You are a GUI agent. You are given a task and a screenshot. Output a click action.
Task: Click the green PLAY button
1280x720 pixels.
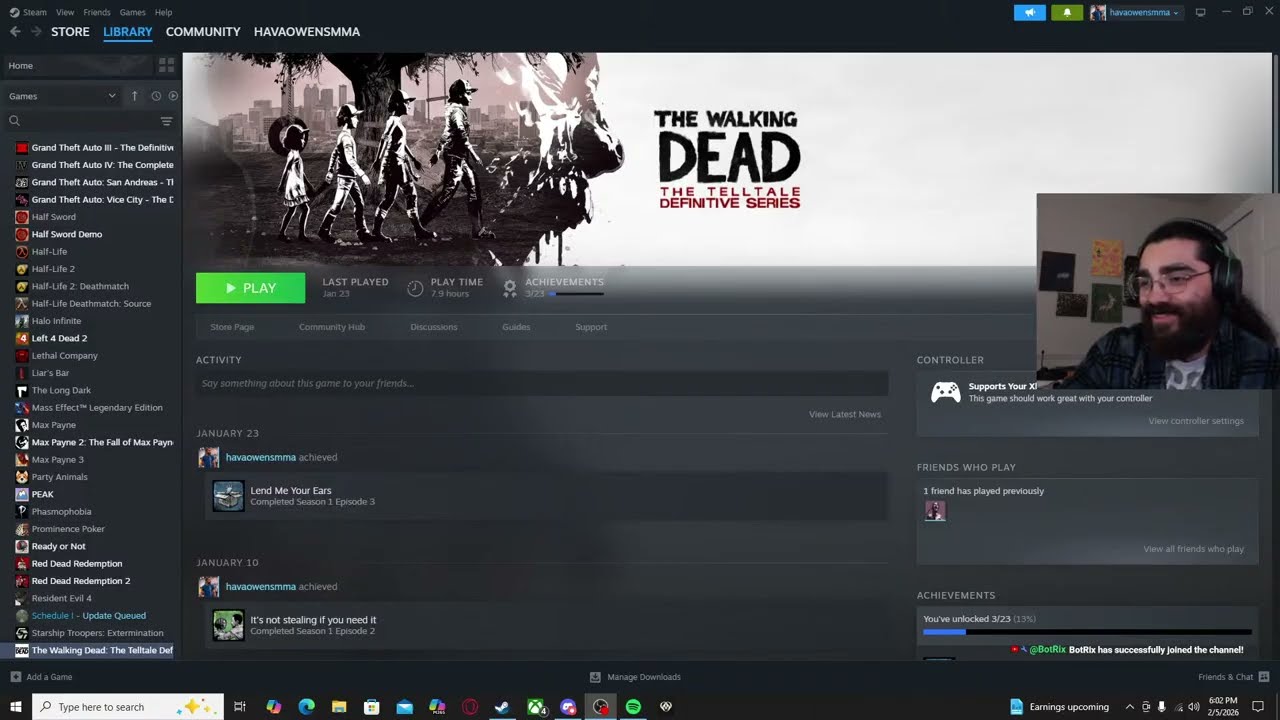tap(250, 288)
